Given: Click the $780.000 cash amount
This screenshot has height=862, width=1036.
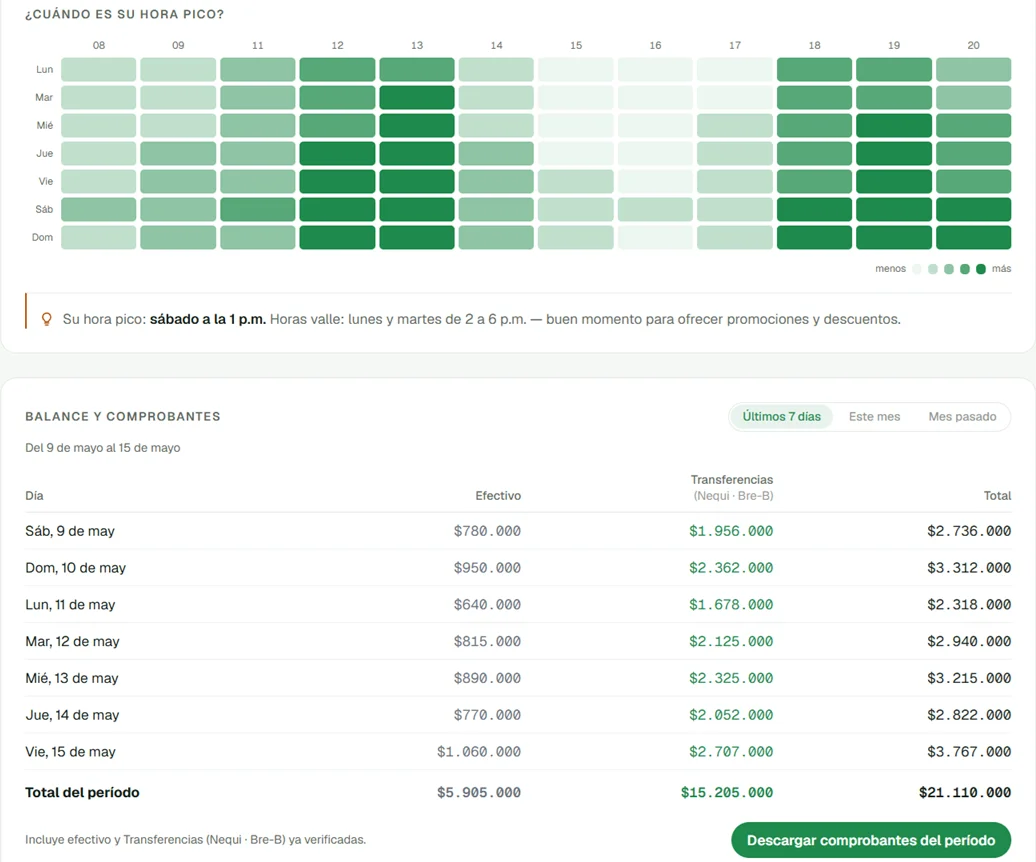Looking at the screenshot, I should [x=487, y=531].
